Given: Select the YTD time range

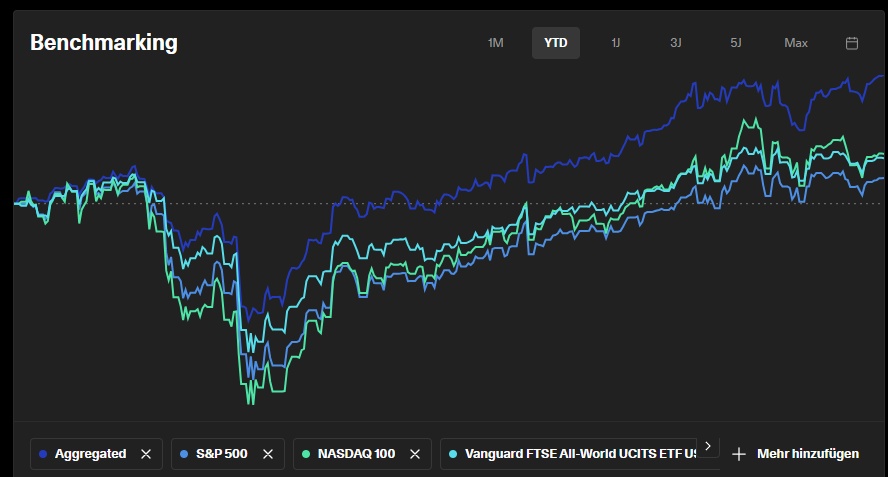Looking at the screenshot, I should [555, 43].
